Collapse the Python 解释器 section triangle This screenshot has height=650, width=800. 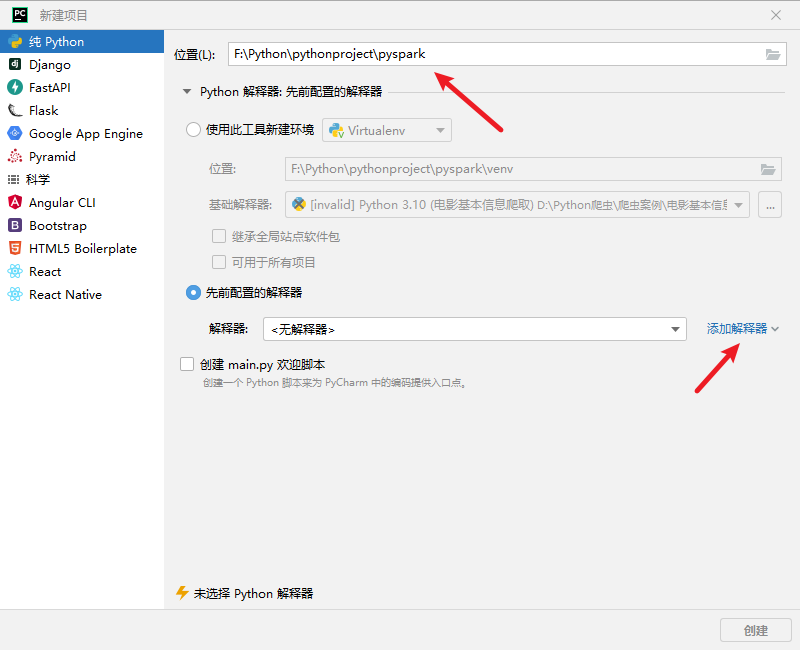click(187, 91)
